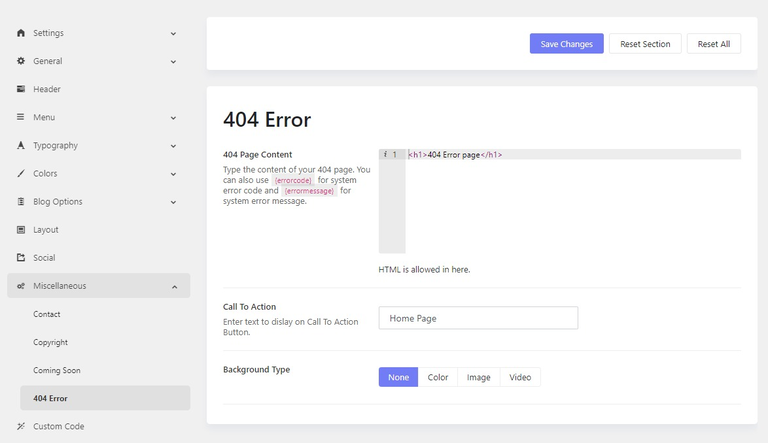Collapse the Miscellaneous section chevron
Image resolution: width=768 pixels, height=443 pixels.
coord(174,287)
